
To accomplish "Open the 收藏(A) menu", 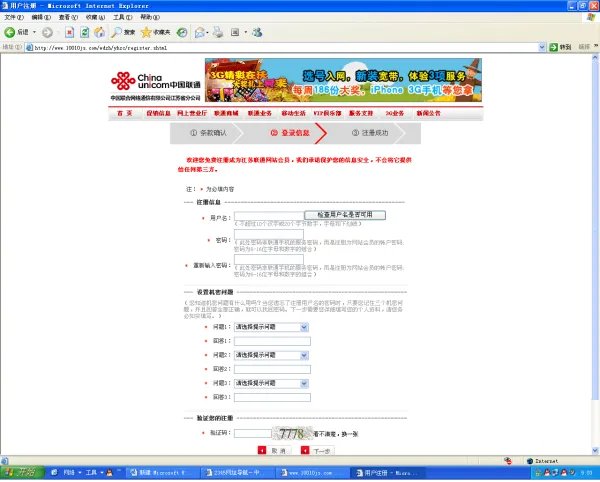I will click(x=95, y=17).
